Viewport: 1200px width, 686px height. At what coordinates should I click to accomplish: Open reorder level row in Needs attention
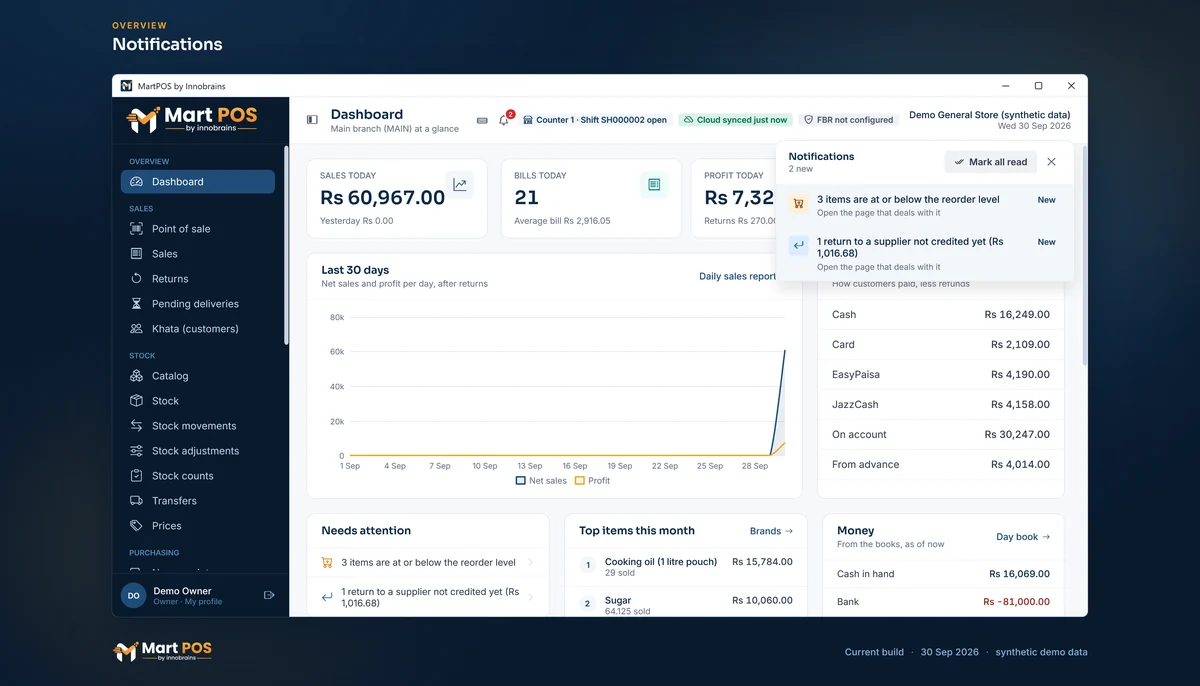[x=428, y=563]
